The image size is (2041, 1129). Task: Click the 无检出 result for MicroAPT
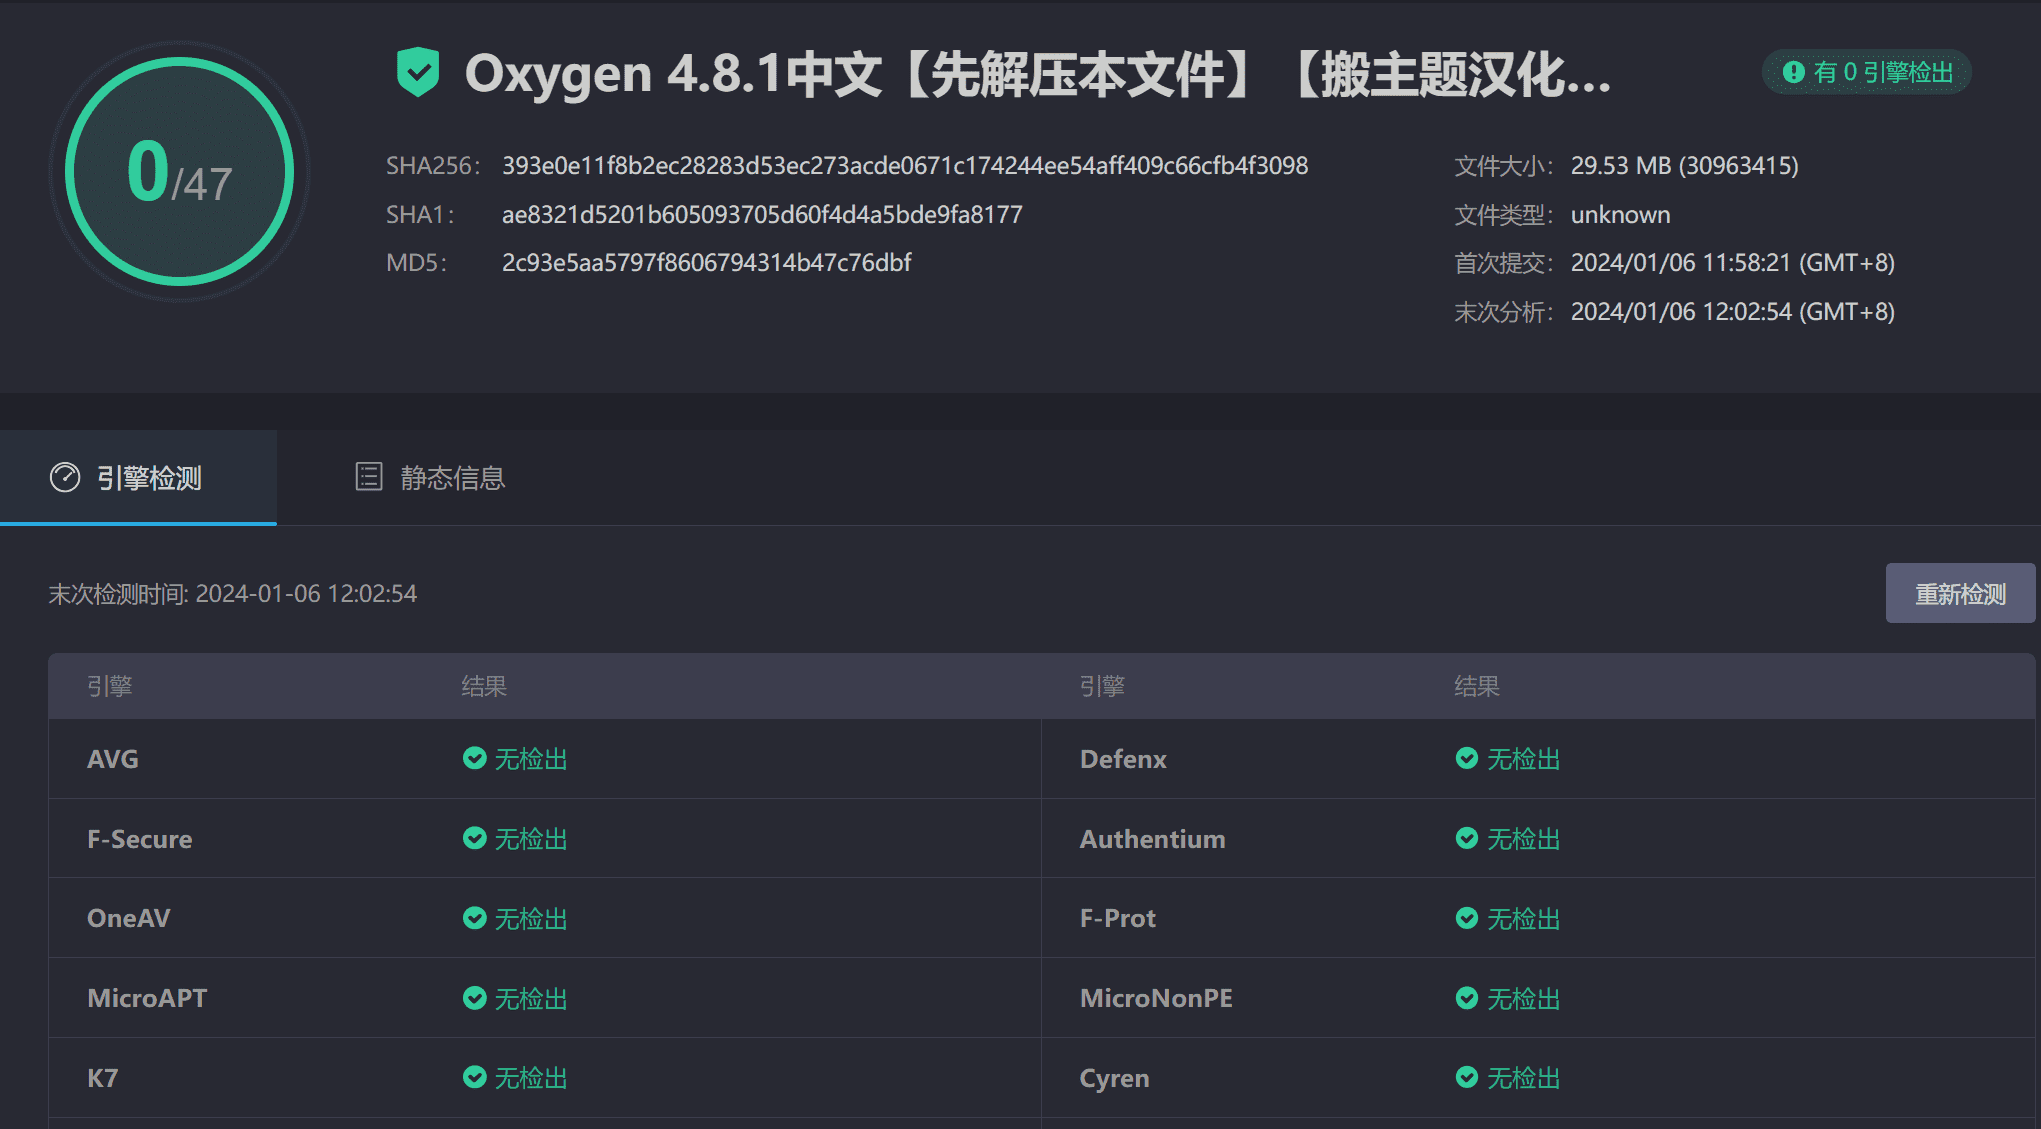coord(531,999)
